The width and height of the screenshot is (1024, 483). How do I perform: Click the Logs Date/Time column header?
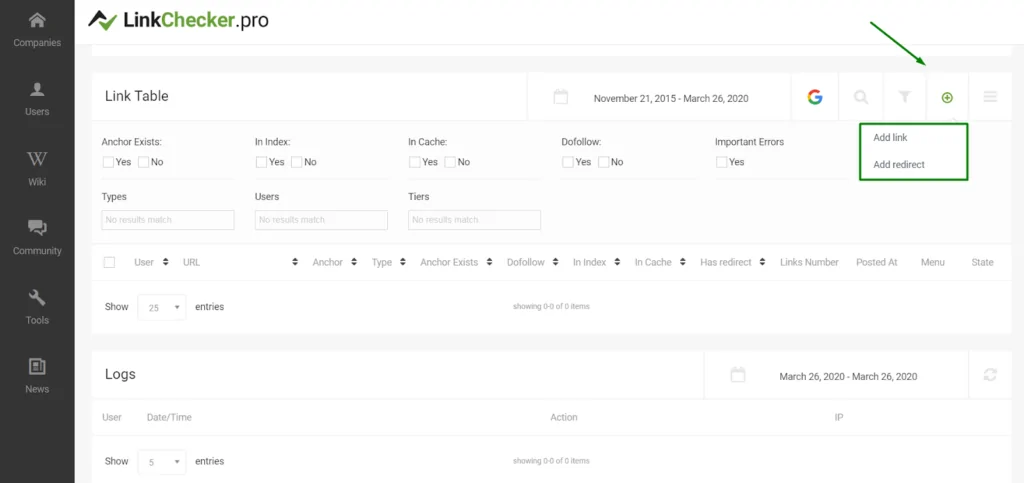click(x=169, y=417)
